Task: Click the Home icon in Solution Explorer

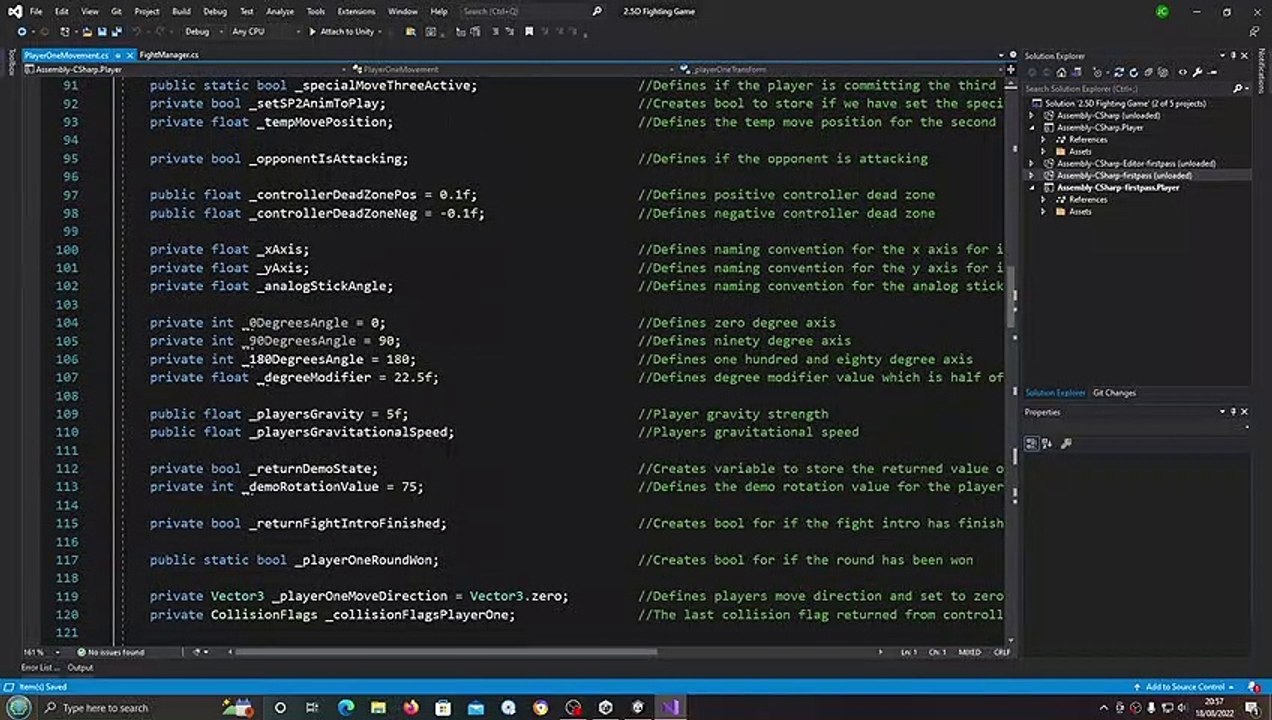Action: 1061,72
